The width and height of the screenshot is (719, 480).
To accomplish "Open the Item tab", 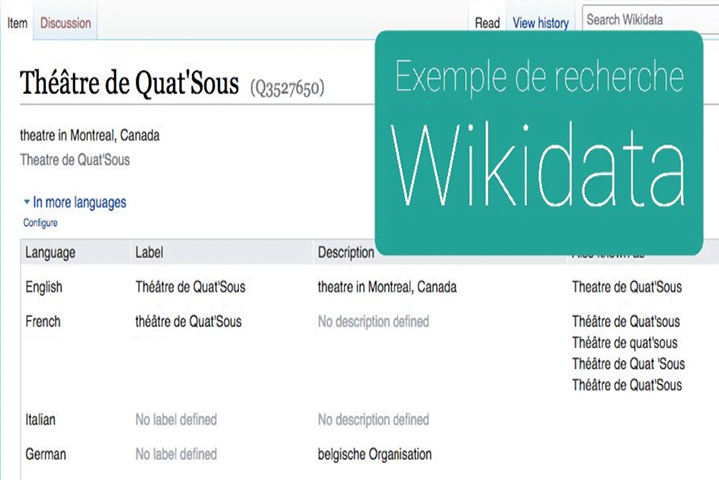I will tap(17, 23).
